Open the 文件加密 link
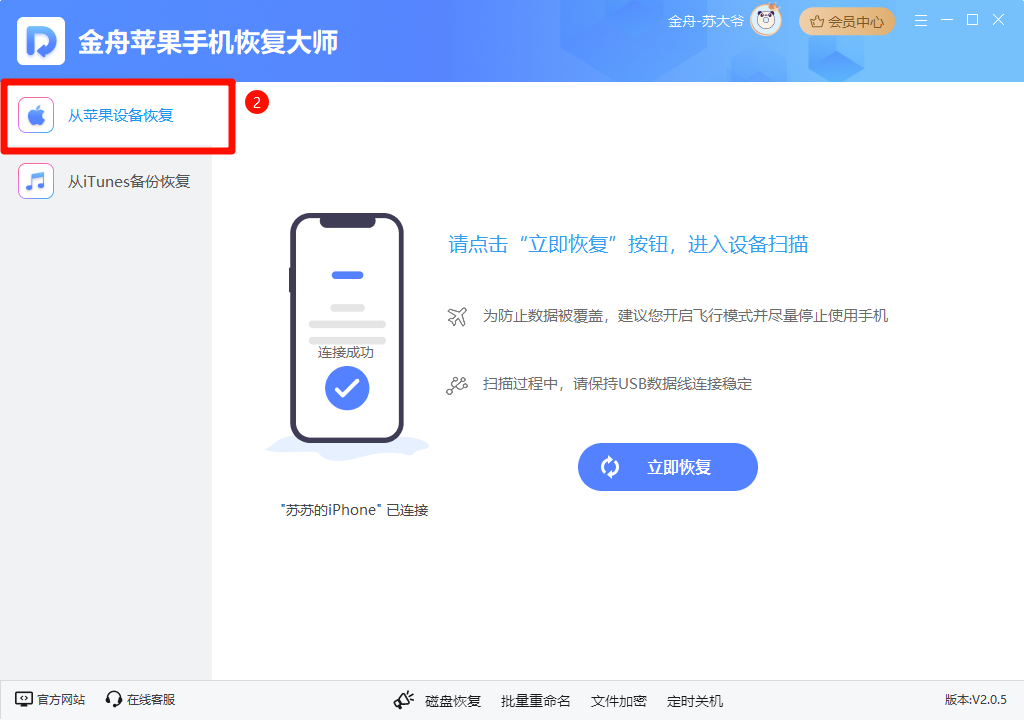Image resolution: width=1024 pixels, height=720 pixels. [618, 701]
